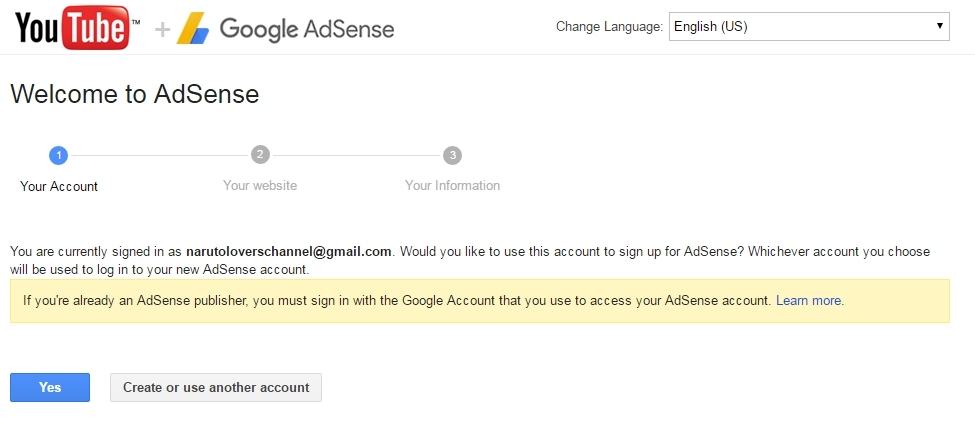Screen dimensions: 975x434
Task: Click the Google AdSense logo icon
Action: click(192, 29)
